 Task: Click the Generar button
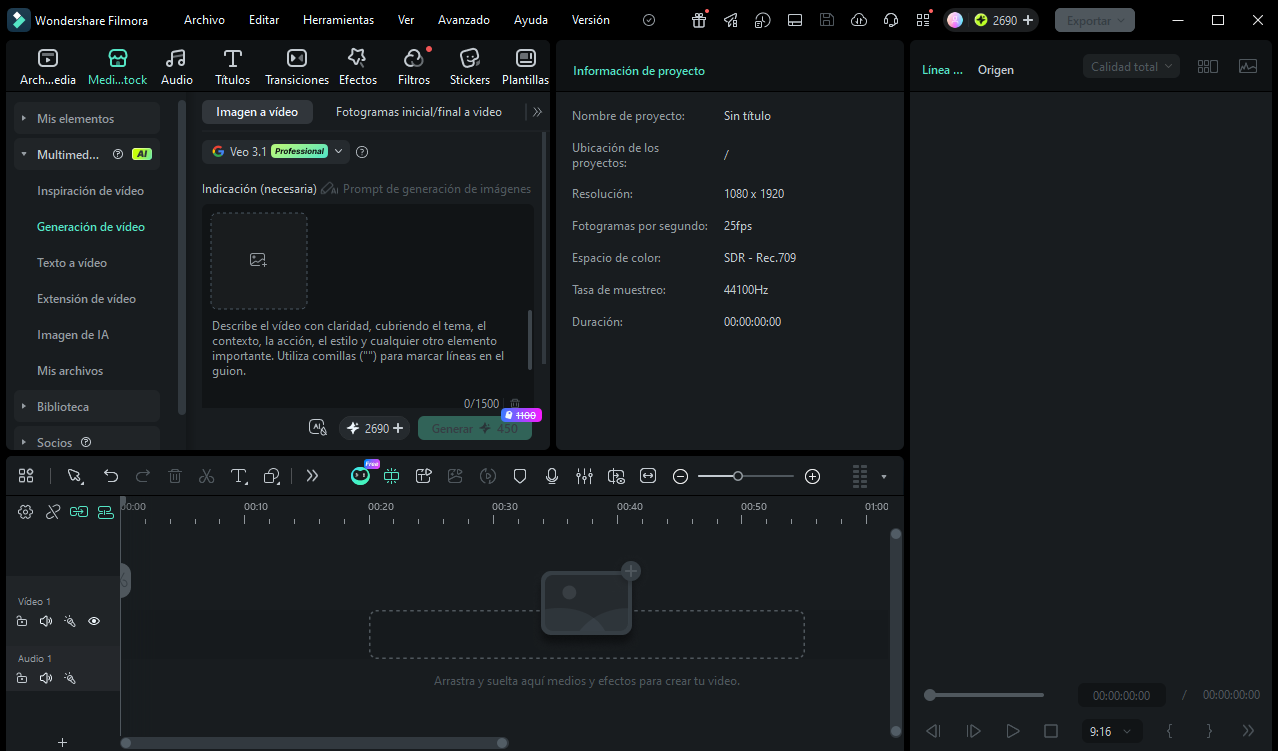(x=475, y=428)
